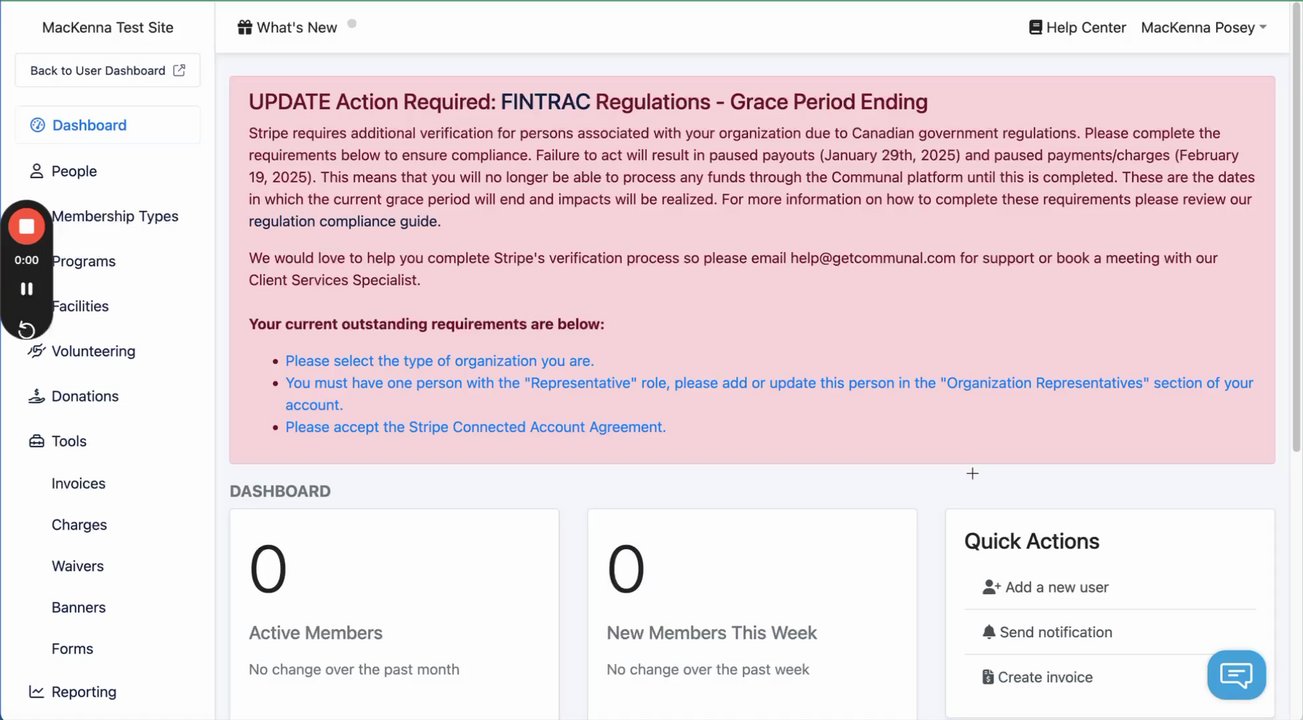Click Please accept the Stripe Connected Account Agreement
Viewport: 1303px width, 720px height.
(x=475, y=427)
